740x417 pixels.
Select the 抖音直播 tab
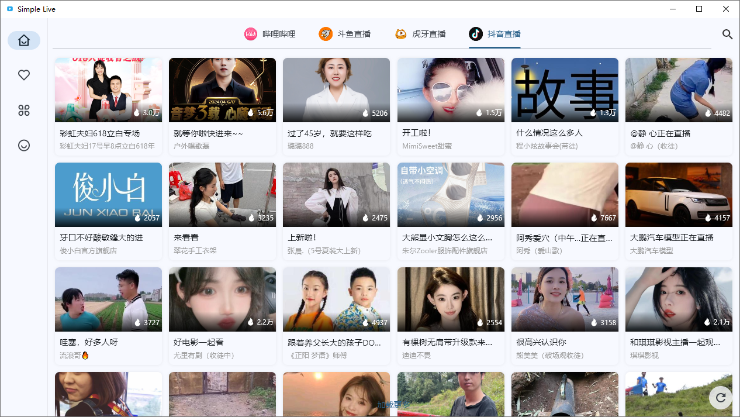tap(495, 34)
